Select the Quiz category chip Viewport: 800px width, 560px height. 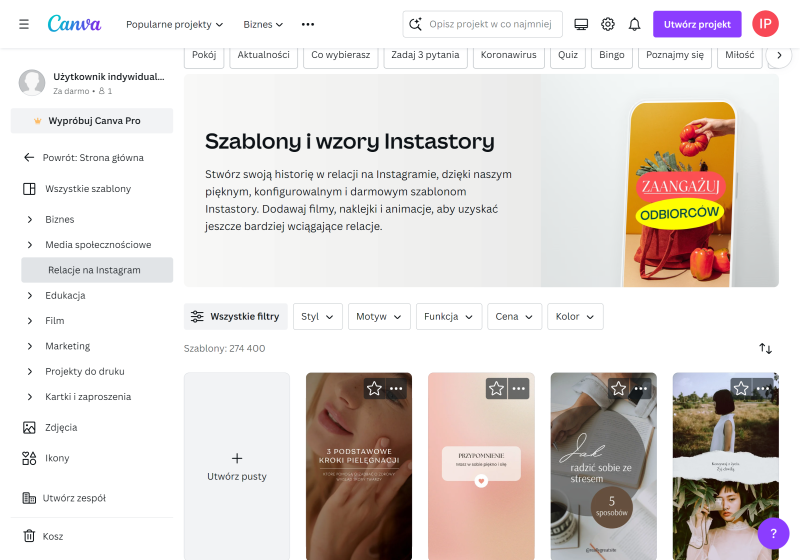(x=568, y=55)
